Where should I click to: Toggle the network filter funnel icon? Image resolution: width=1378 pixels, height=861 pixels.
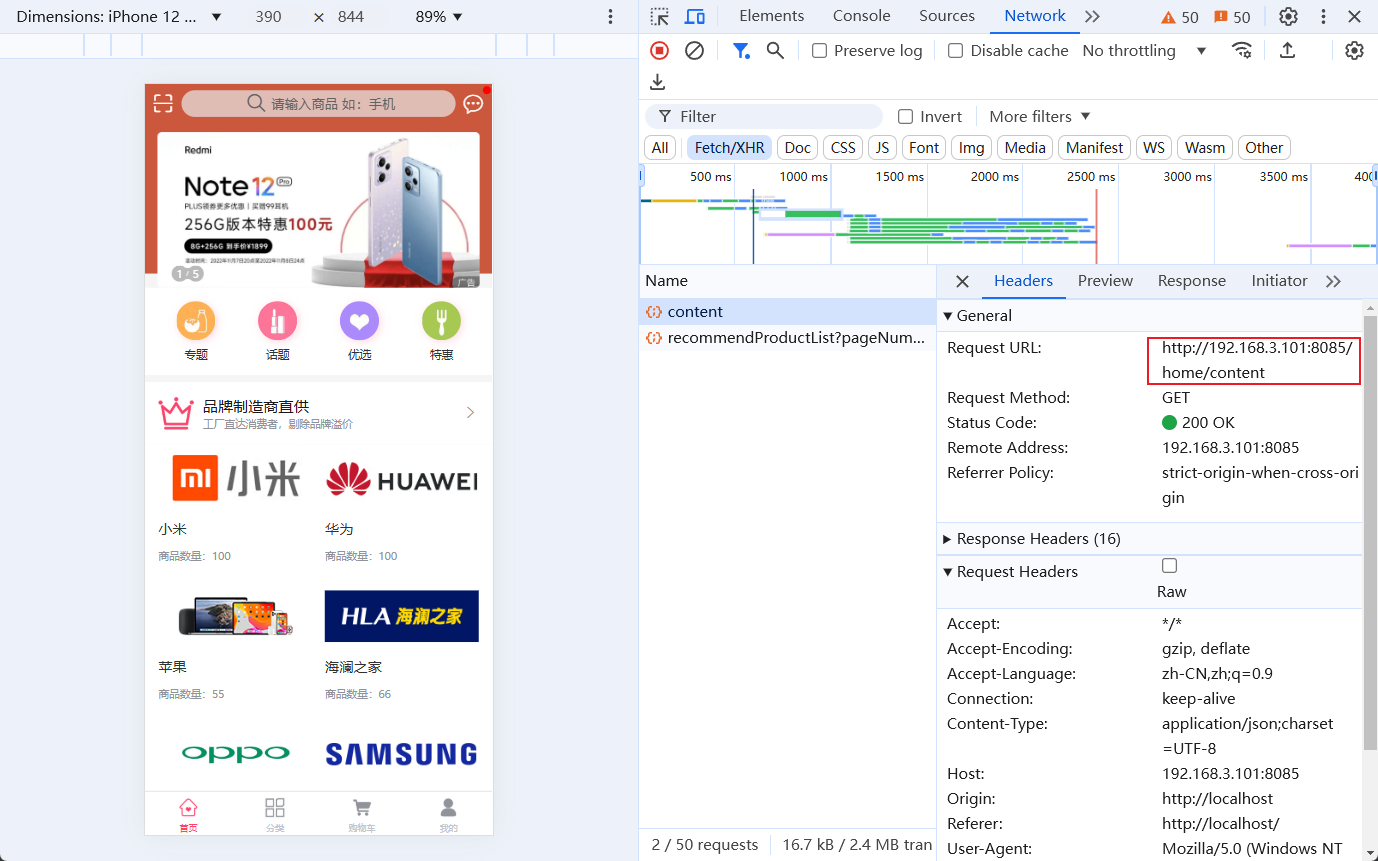point(741,50)
